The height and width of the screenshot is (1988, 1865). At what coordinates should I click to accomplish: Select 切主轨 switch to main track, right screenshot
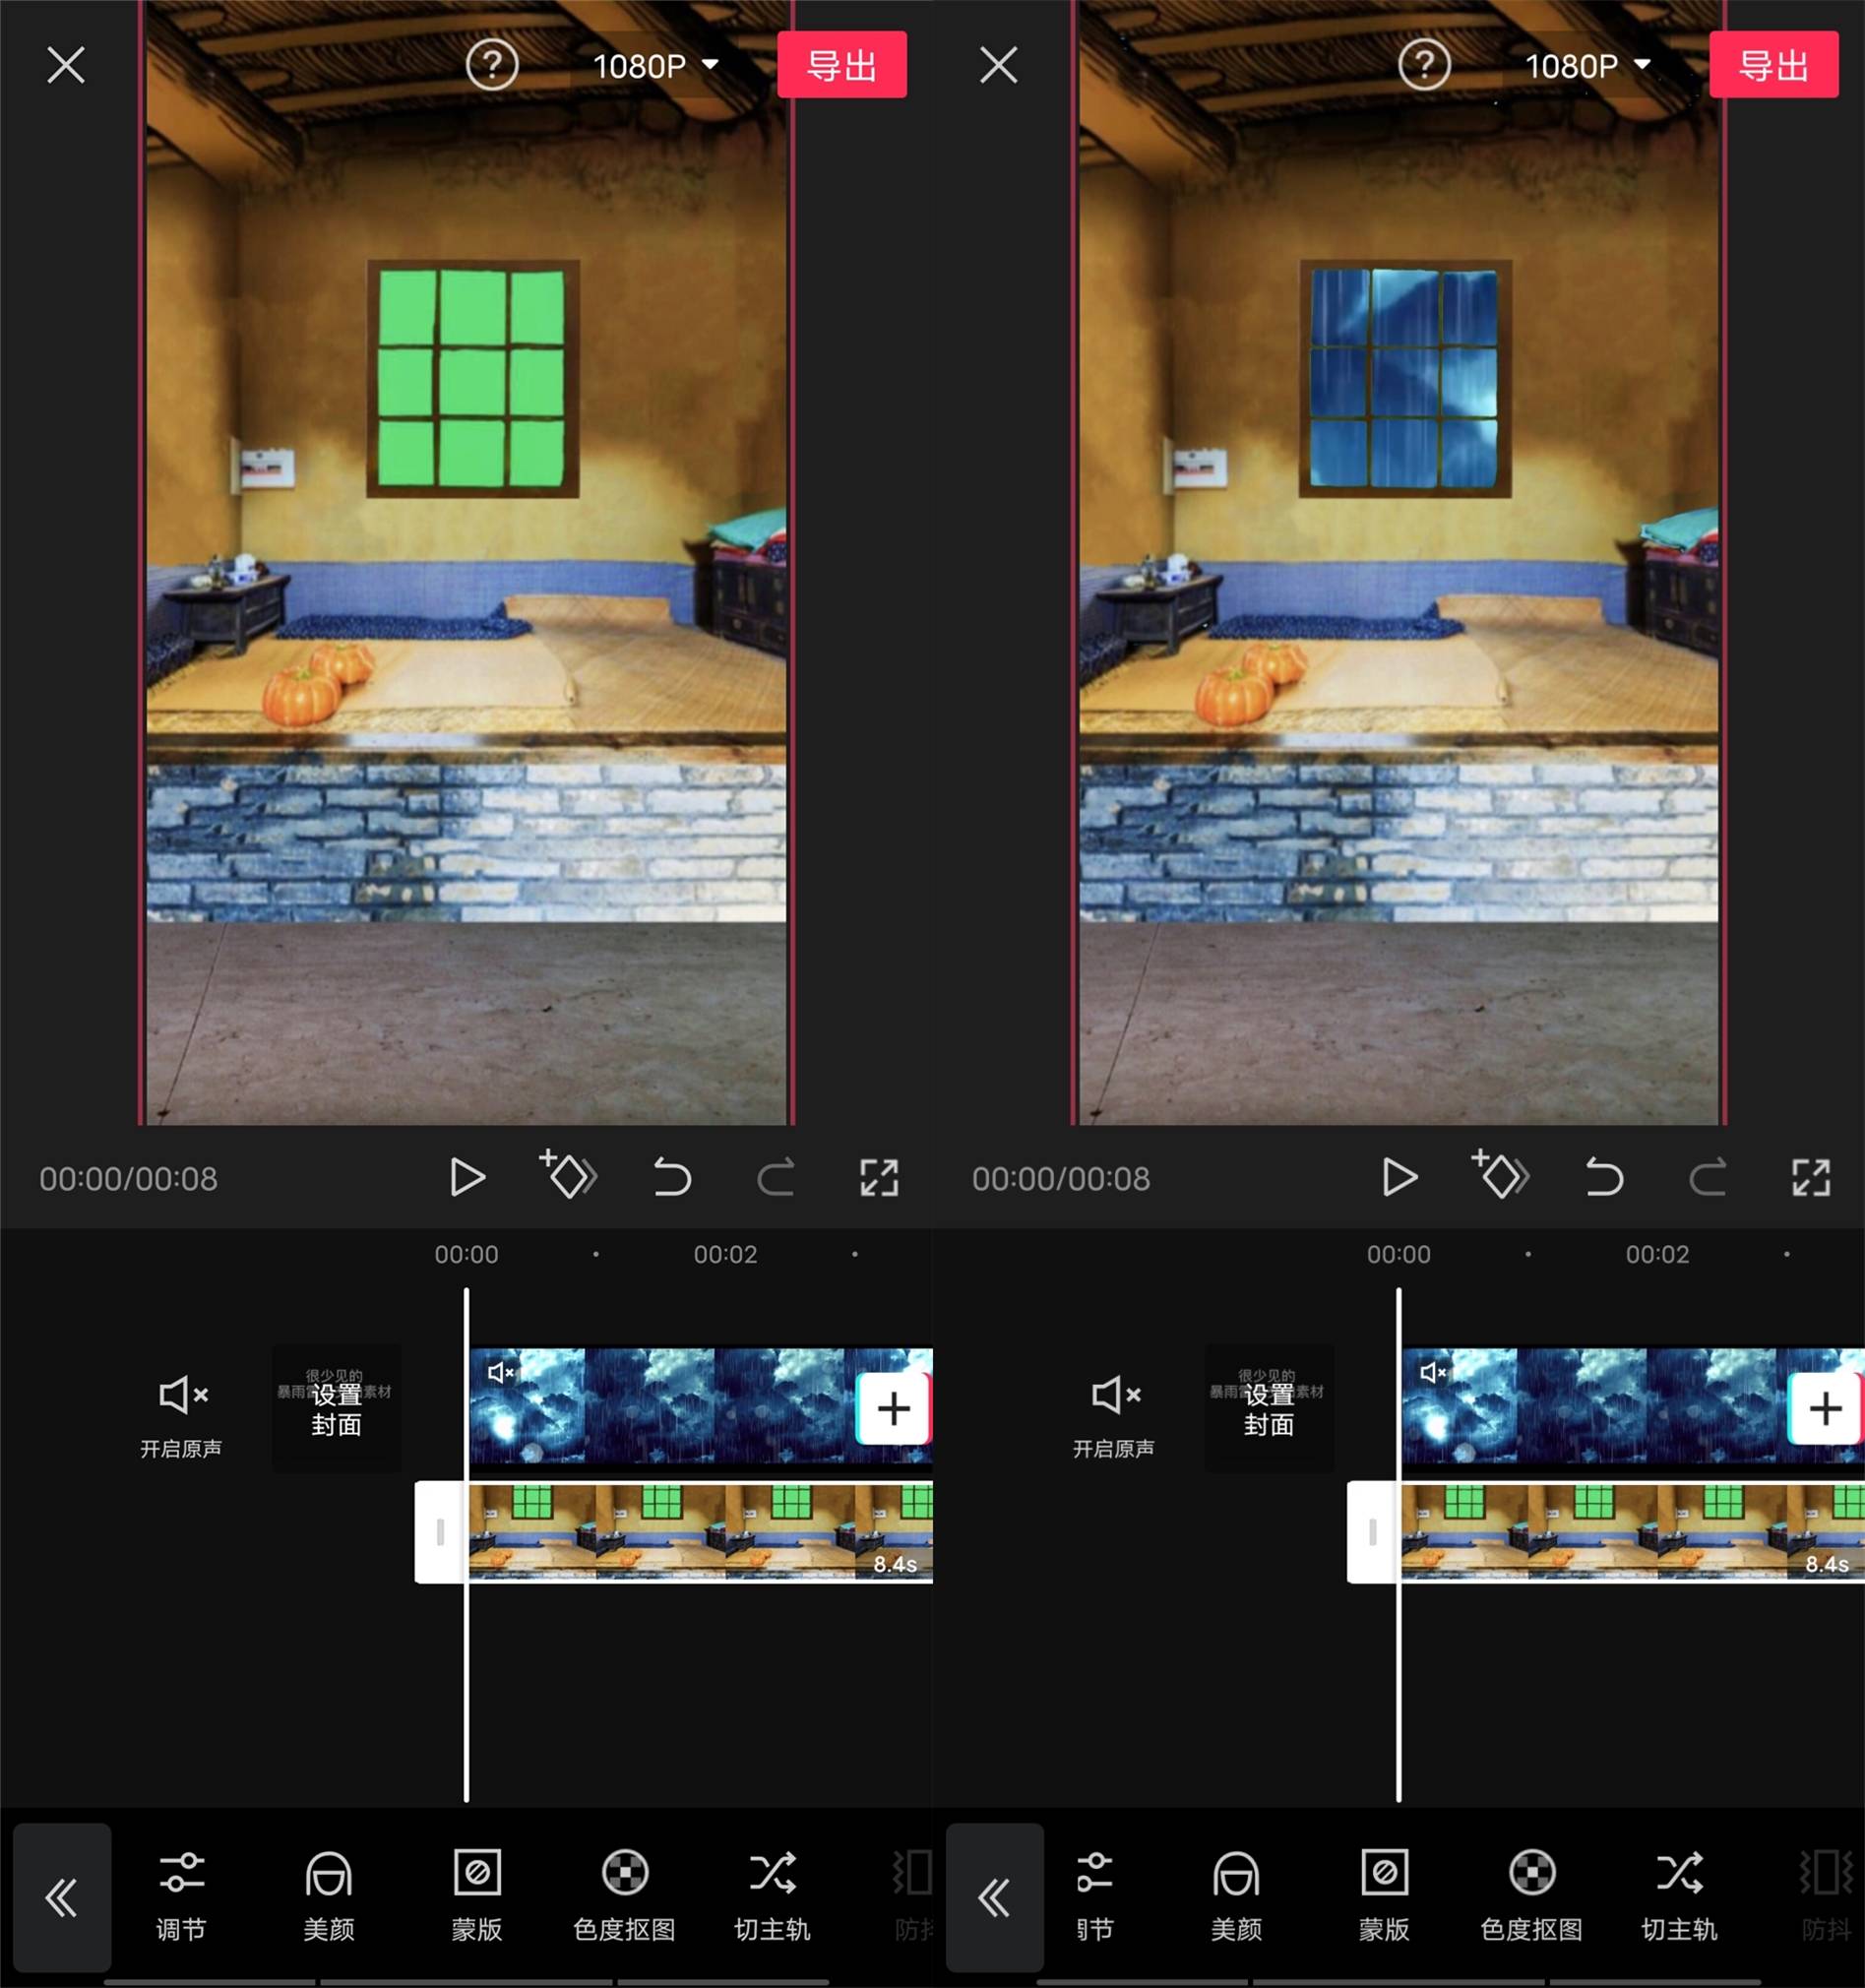click(1679, 1897)
